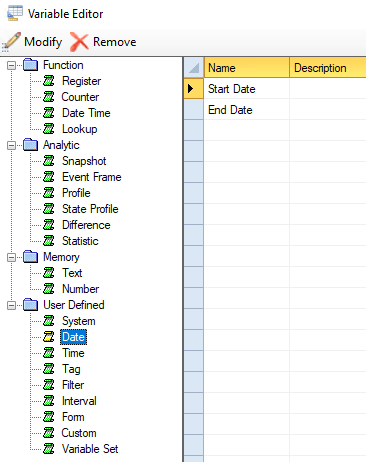This screenshot has height=462, width=366.
Task: Click the Memory folder icon
Action: click(x=30, y=257)
